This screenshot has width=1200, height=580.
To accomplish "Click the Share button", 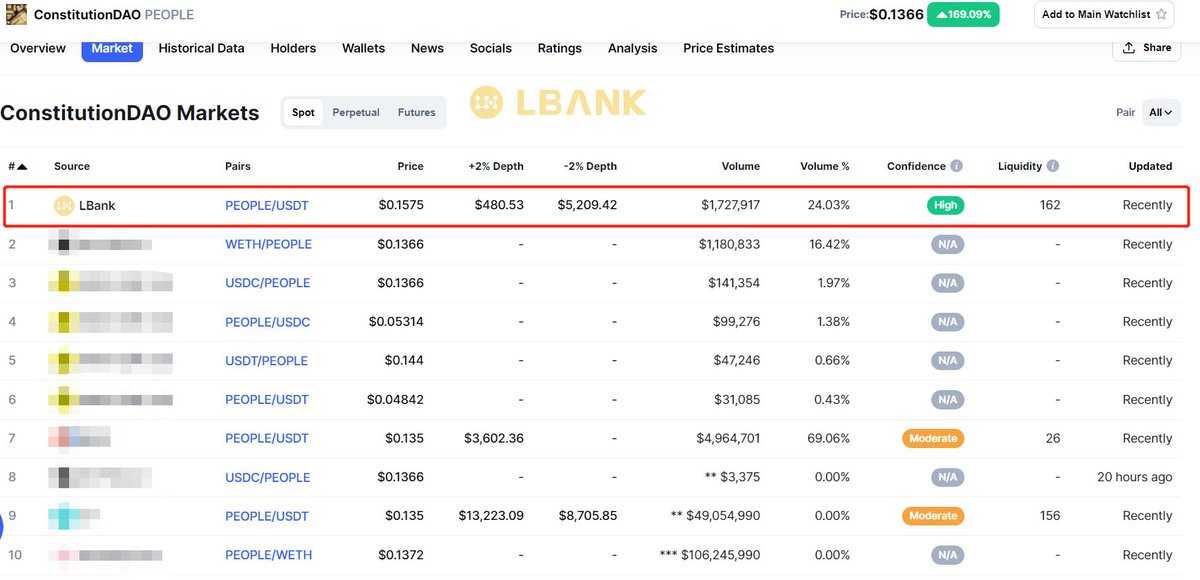I will (x=1146, y=48).
